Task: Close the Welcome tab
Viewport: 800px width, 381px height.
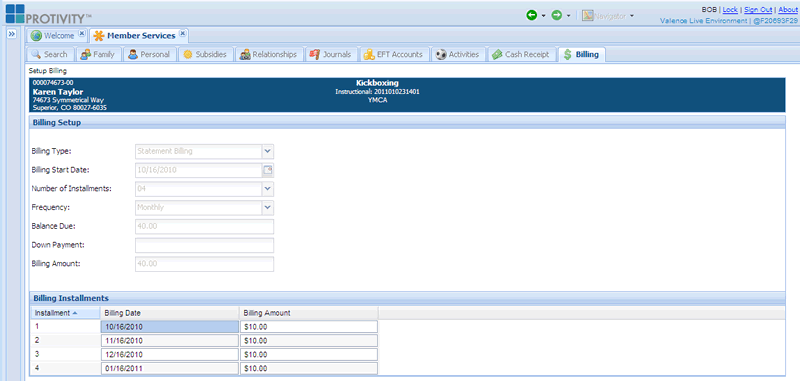Action: pos(82,35)
